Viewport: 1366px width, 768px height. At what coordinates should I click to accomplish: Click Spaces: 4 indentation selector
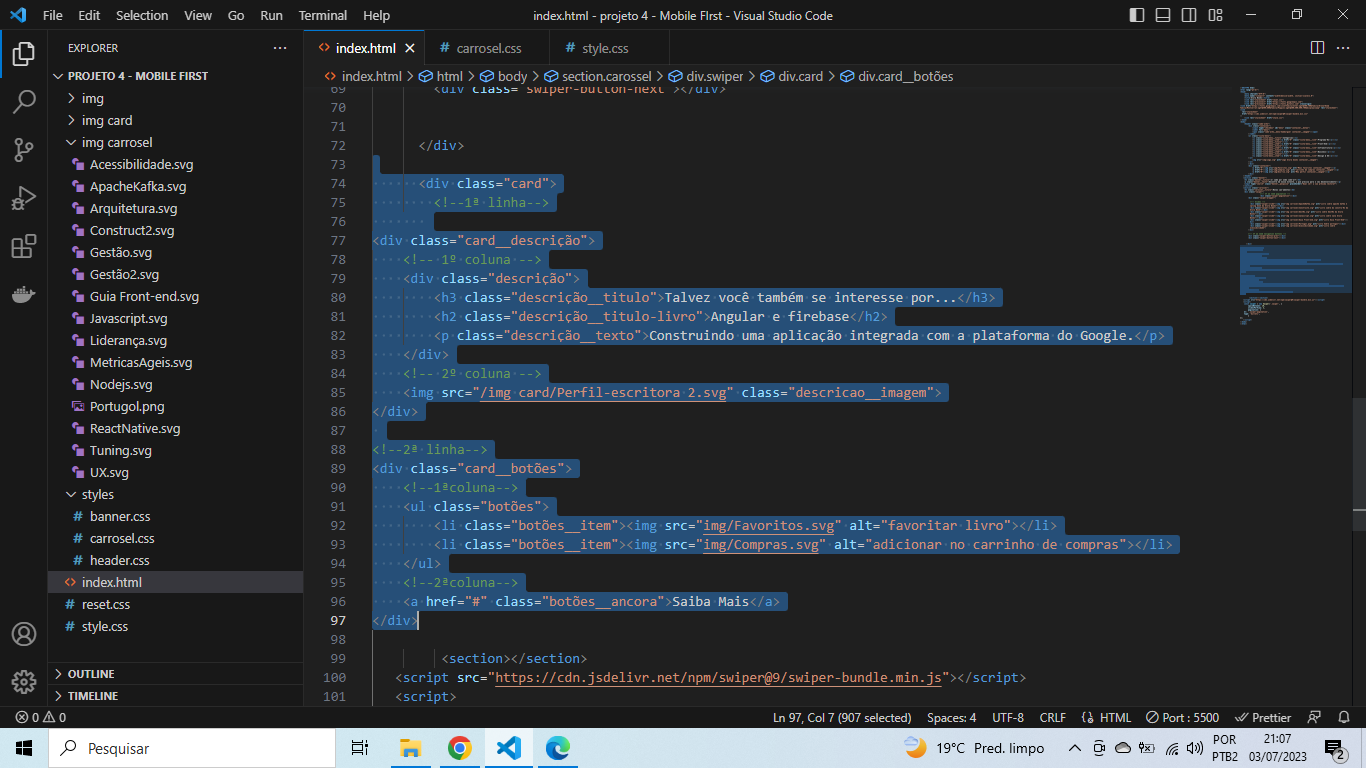pyautogui.click(x=952, y=717)
